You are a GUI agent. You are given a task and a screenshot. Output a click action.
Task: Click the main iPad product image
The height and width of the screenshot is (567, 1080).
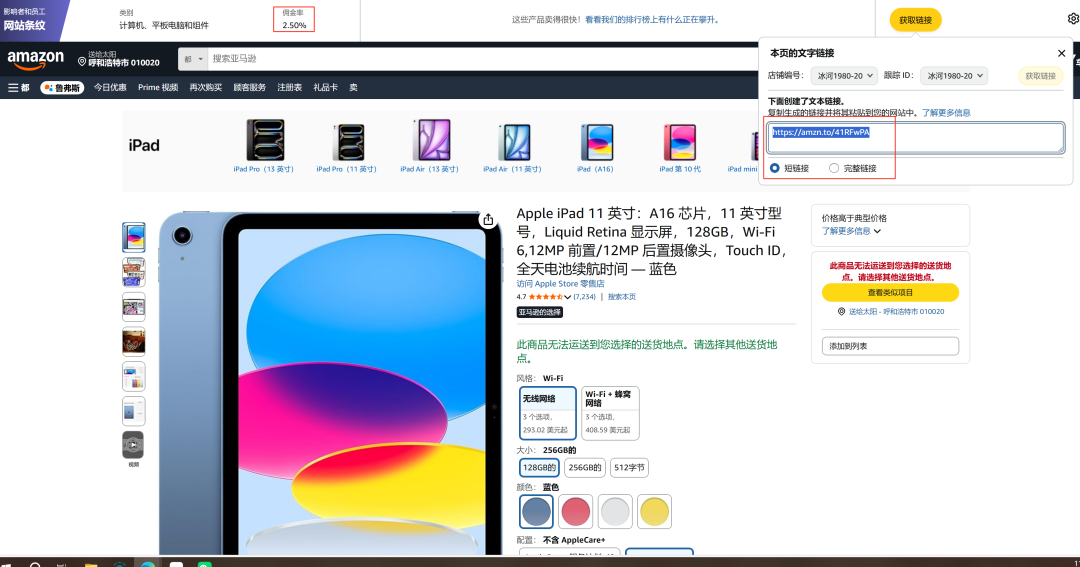click(331, 383)
